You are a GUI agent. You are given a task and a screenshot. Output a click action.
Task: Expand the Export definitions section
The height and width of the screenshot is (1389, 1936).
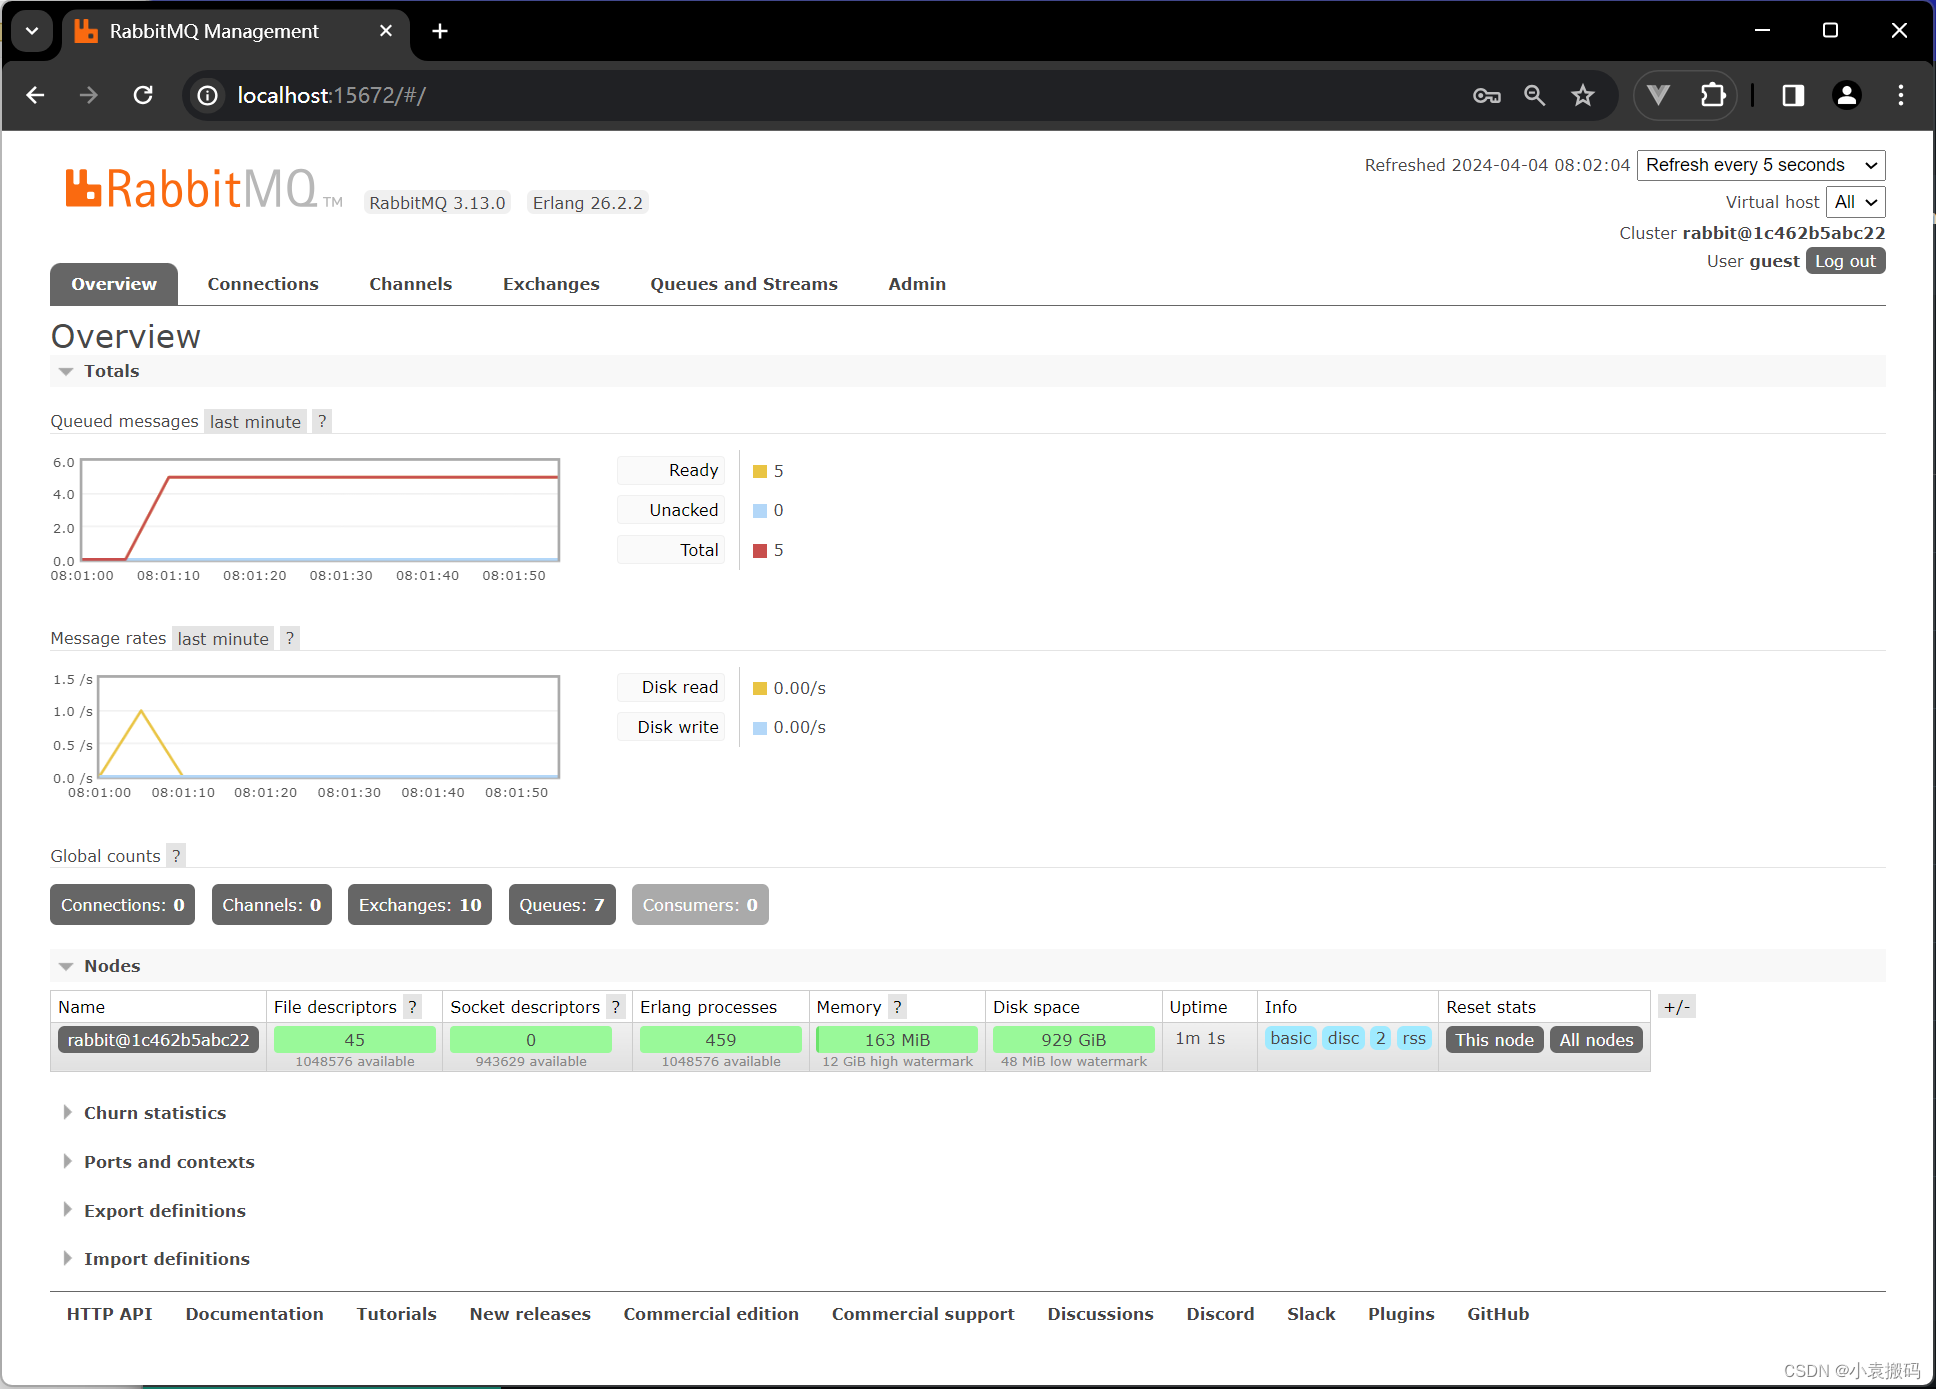165,1210
